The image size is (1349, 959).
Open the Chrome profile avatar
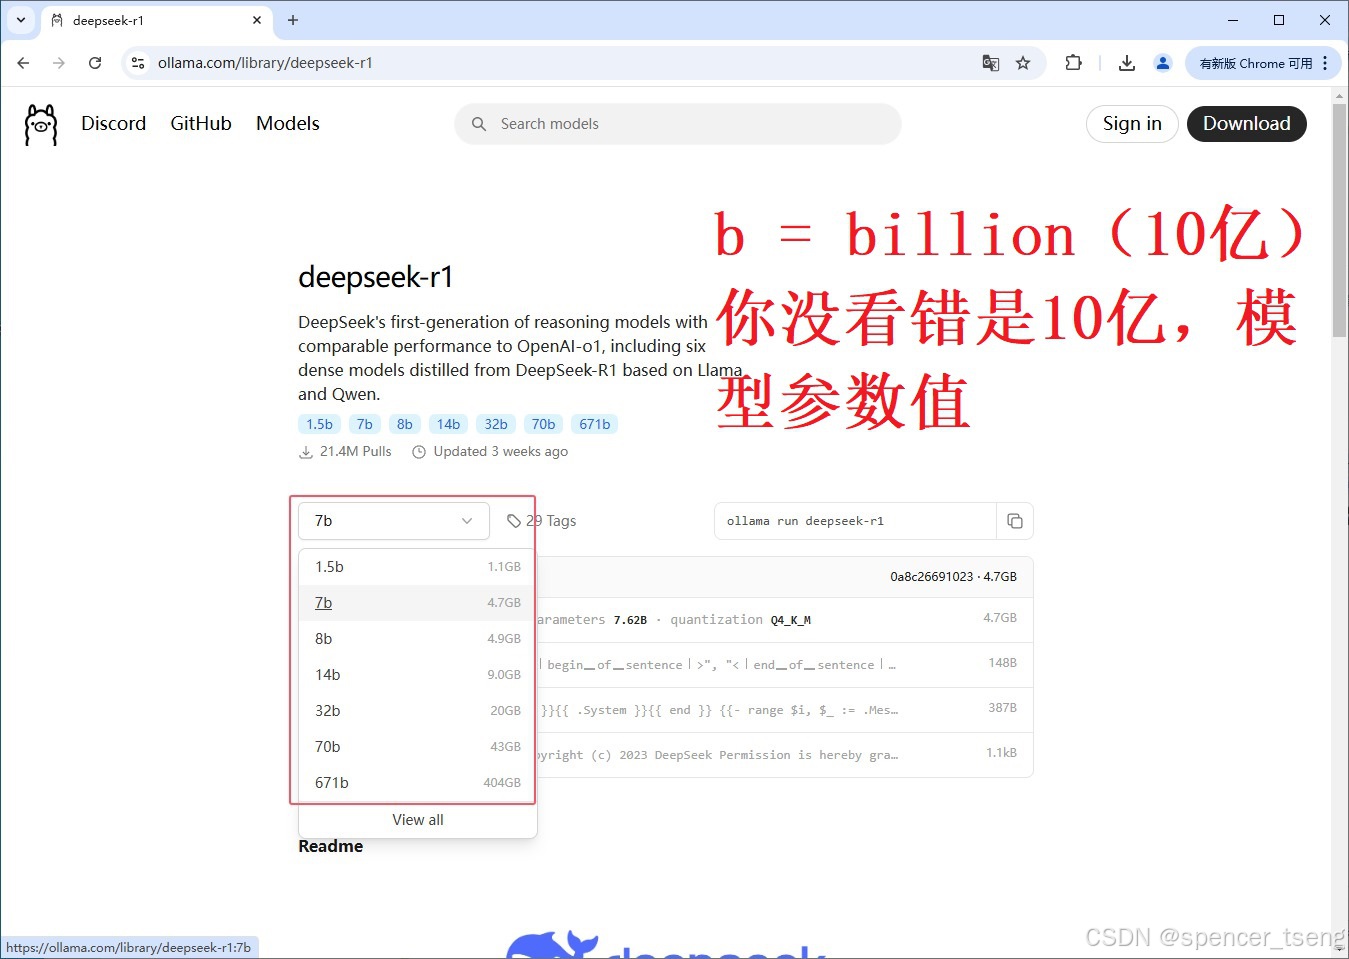pyautogui.click(x=1163, y=63)
